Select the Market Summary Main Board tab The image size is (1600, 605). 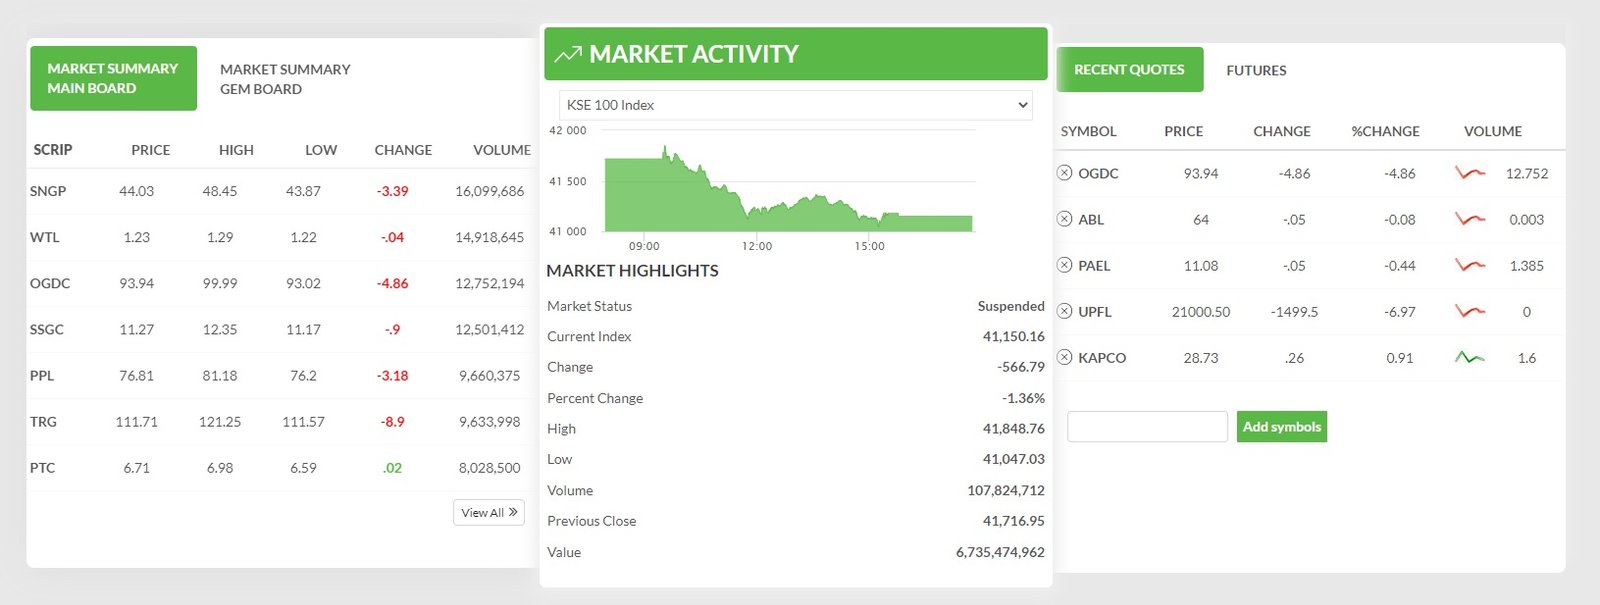[x=113, y=78]
